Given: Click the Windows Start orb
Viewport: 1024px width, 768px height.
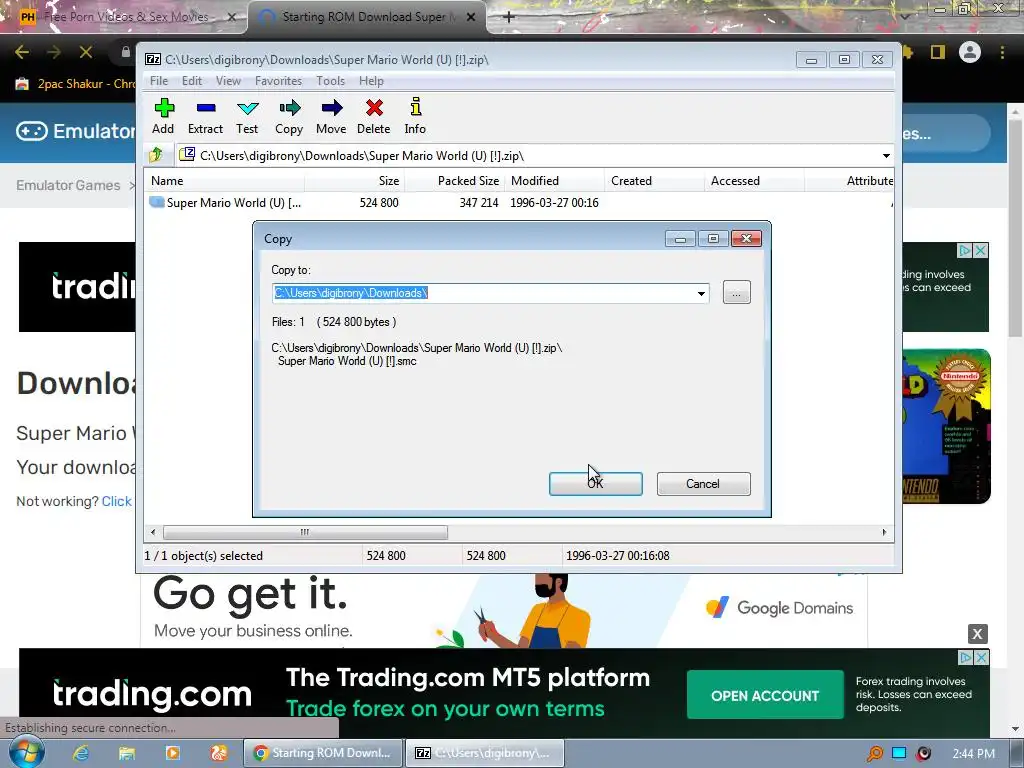Looking at the screenshot, I should pos(26,752).
